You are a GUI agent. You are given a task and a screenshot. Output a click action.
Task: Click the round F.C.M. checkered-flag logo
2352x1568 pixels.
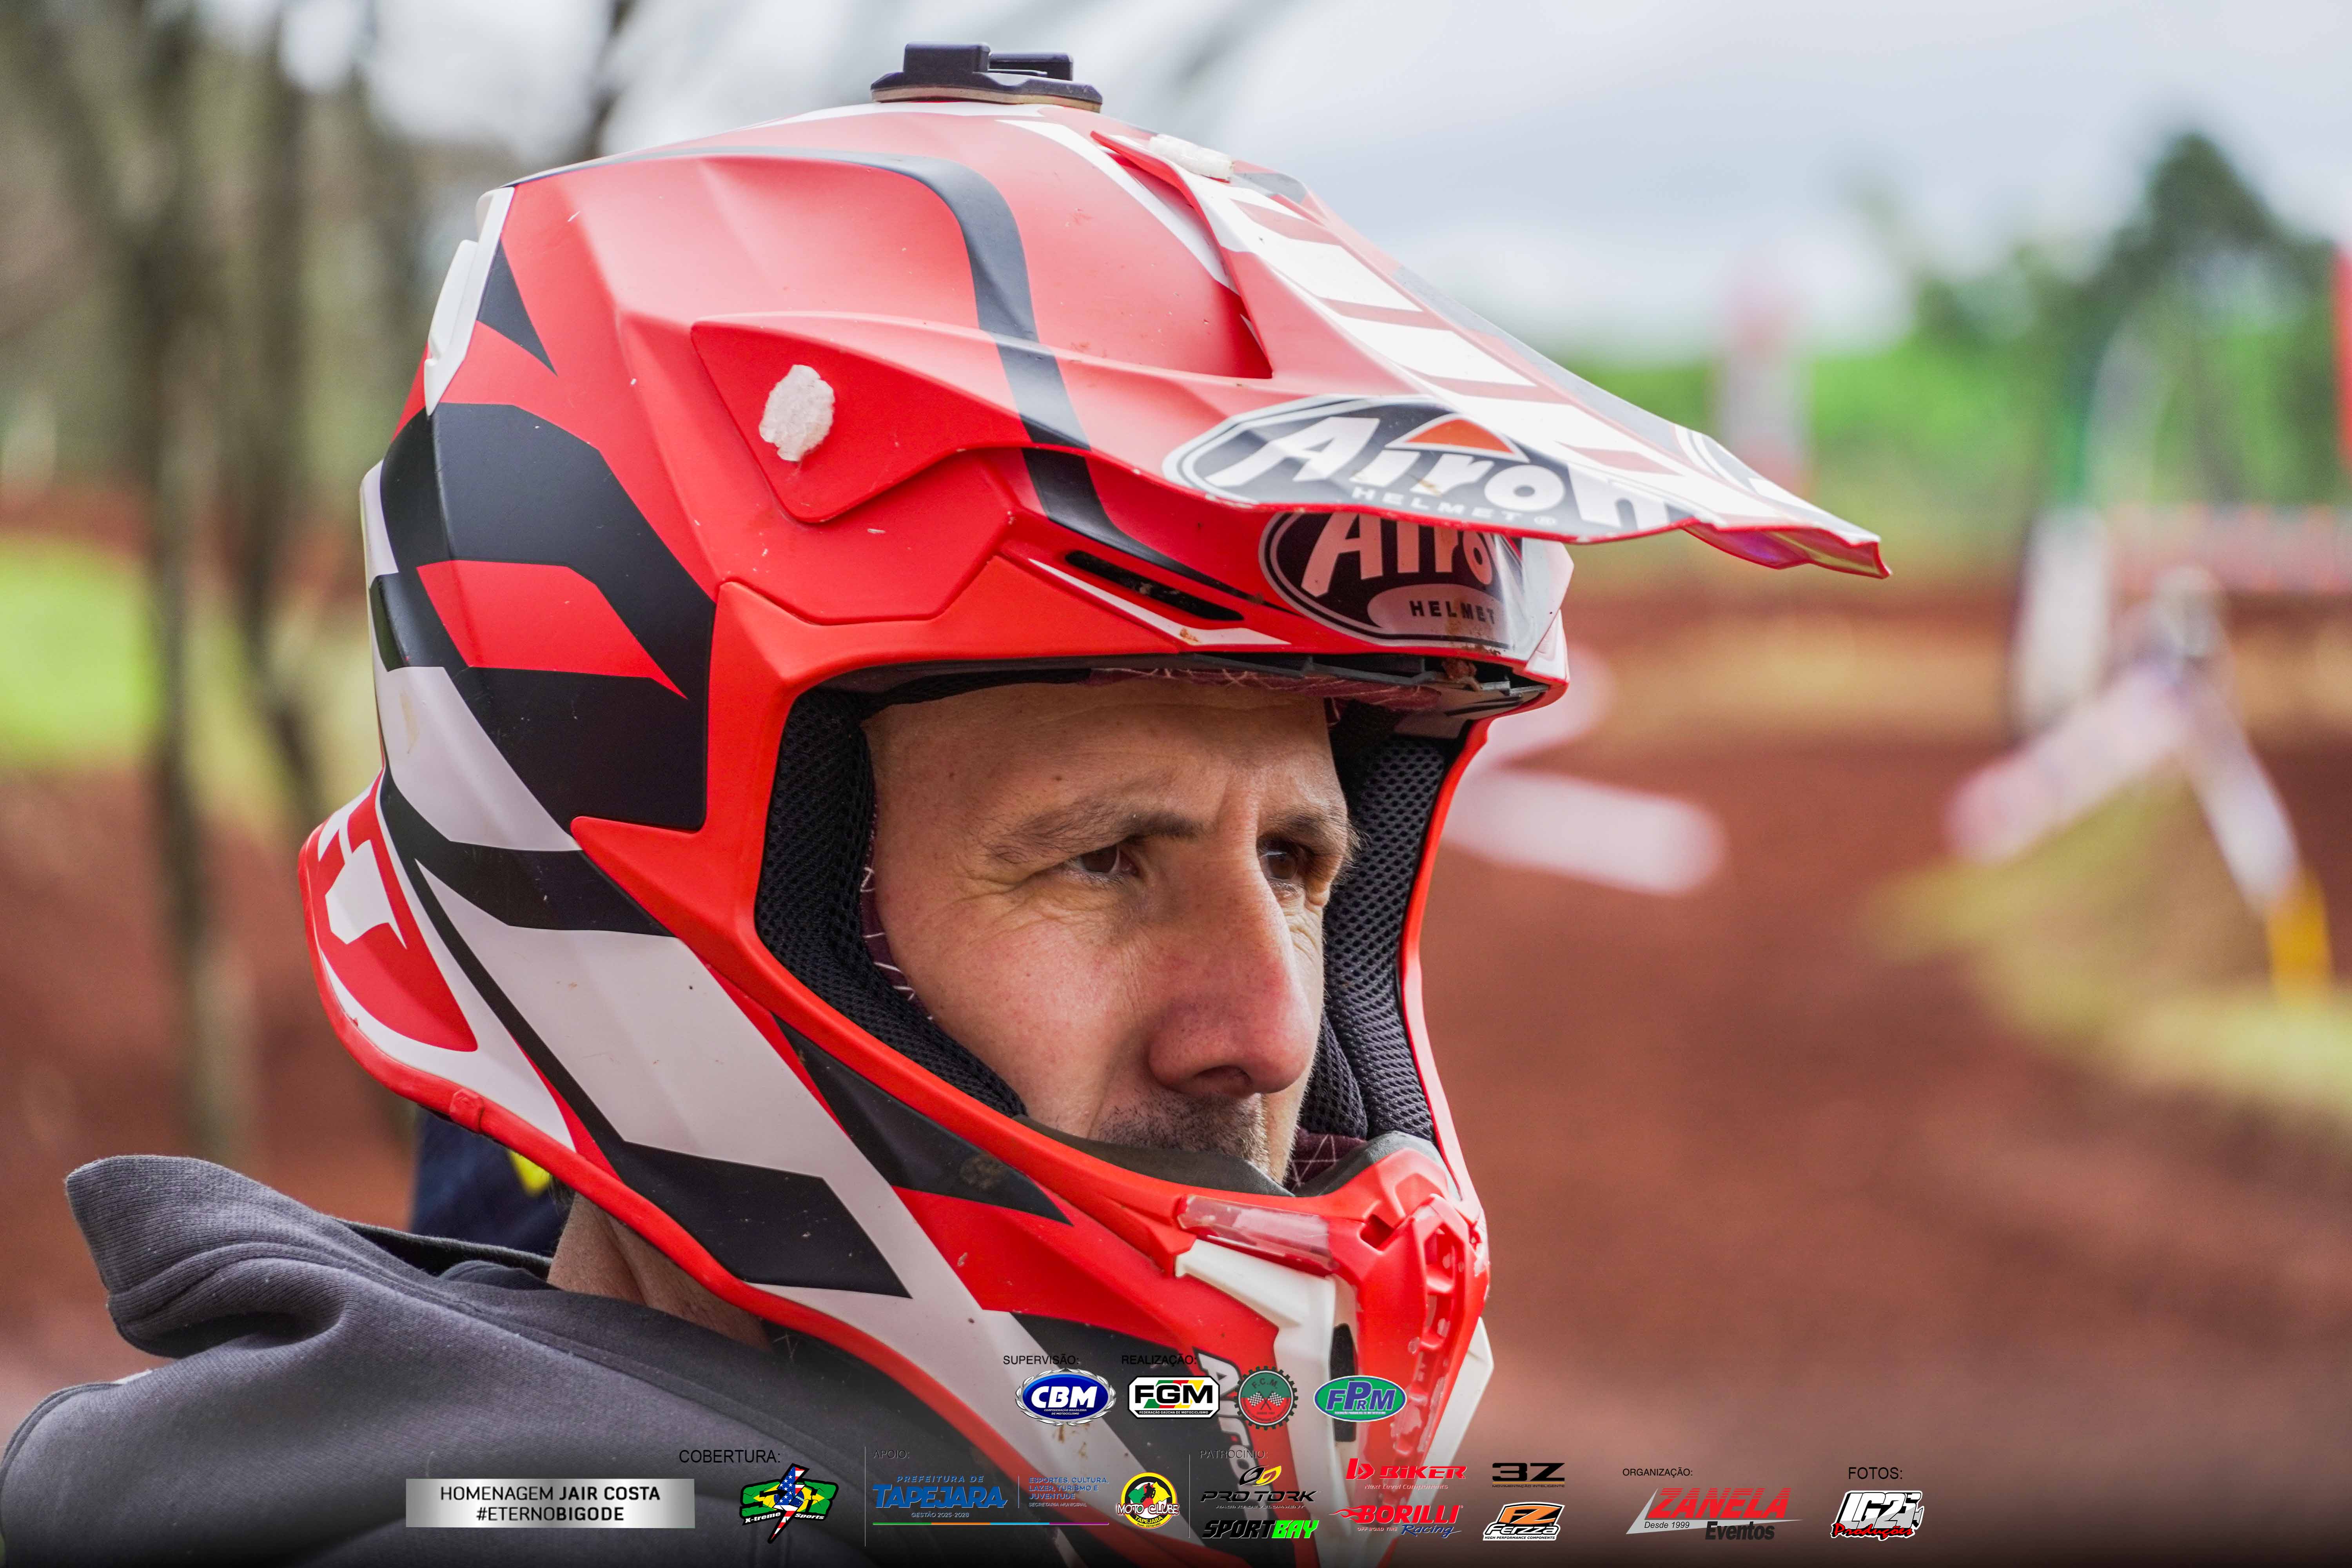tap(1267, 1397)
